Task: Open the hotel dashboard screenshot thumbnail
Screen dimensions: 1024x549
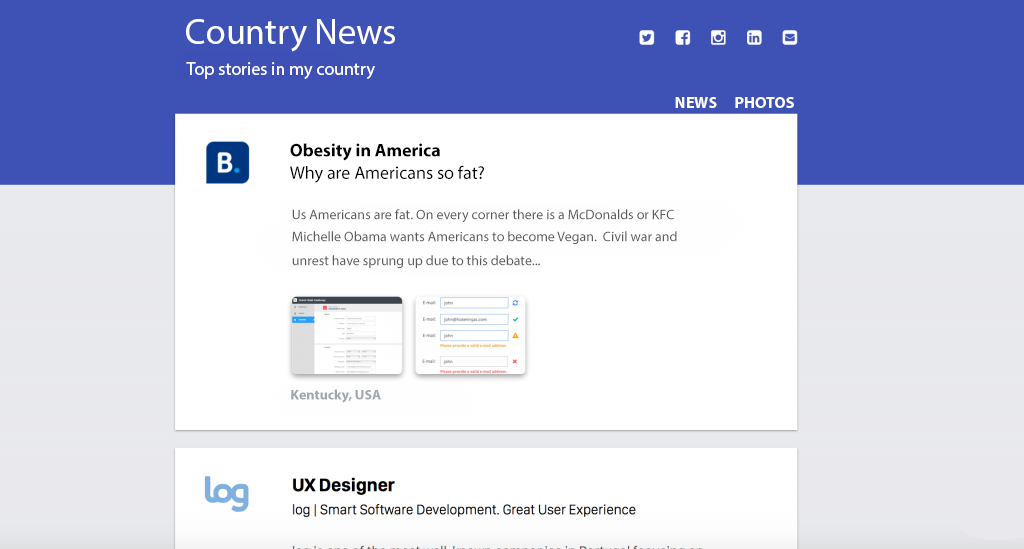Action: [x=346, y=335]
